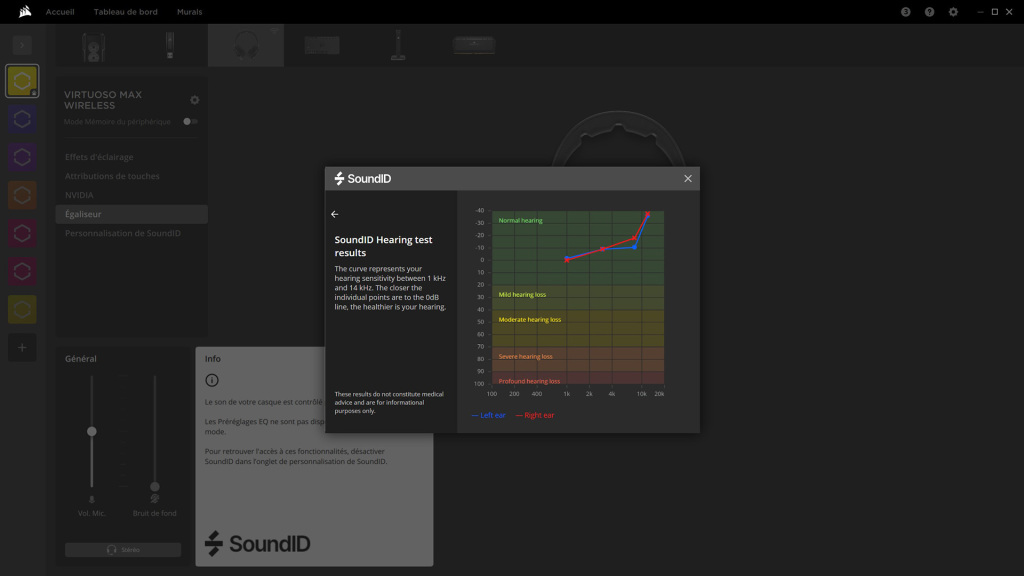This screenshot has width=1024, height=576.
Task: Click the Severe hearing loss label
Action: tap(526, 357)
